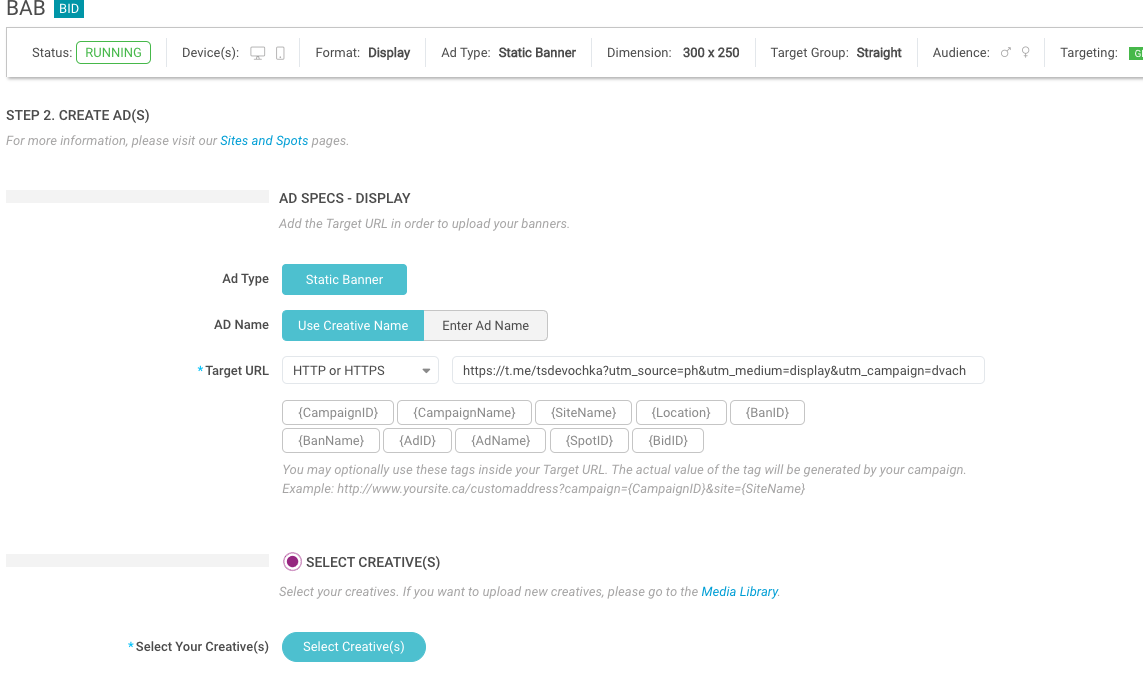Switch to Enter Ad Name option

click(x=485, y=326)
